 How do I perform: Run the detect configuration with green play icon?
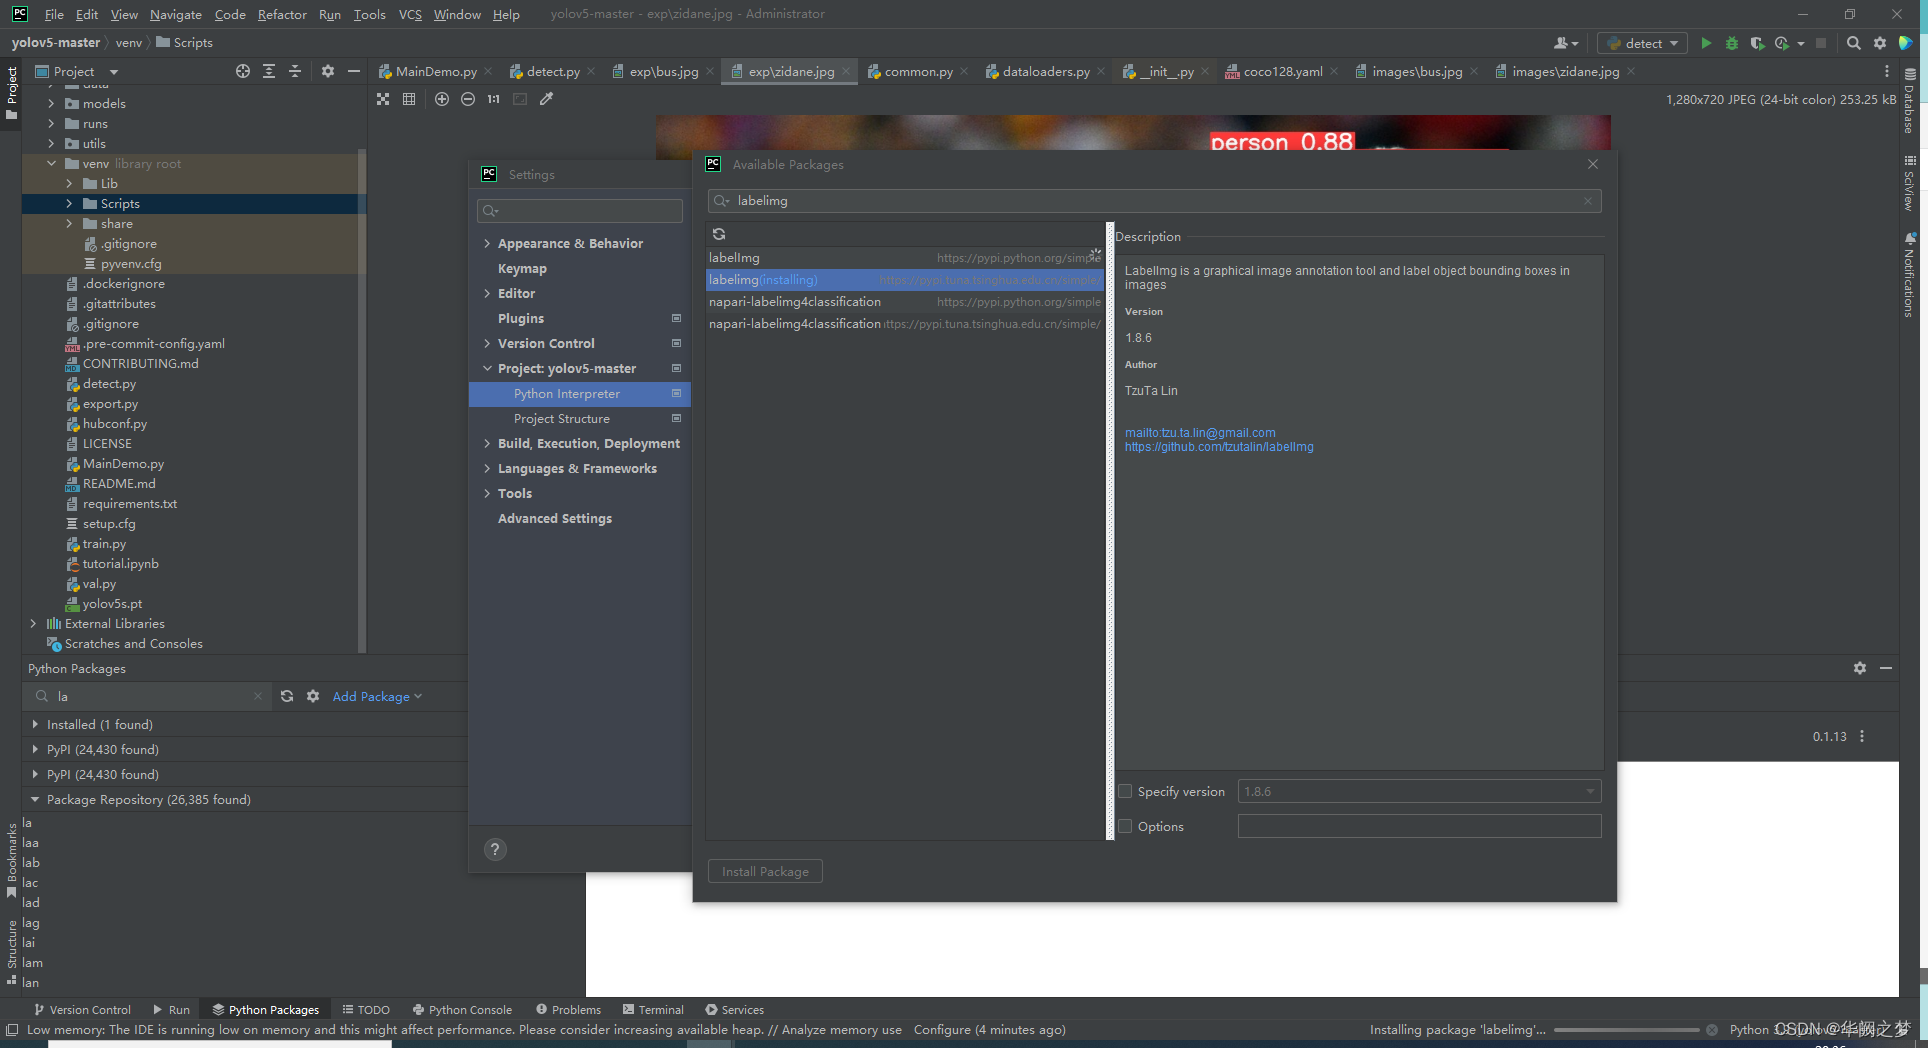(x=1706, y=43)
